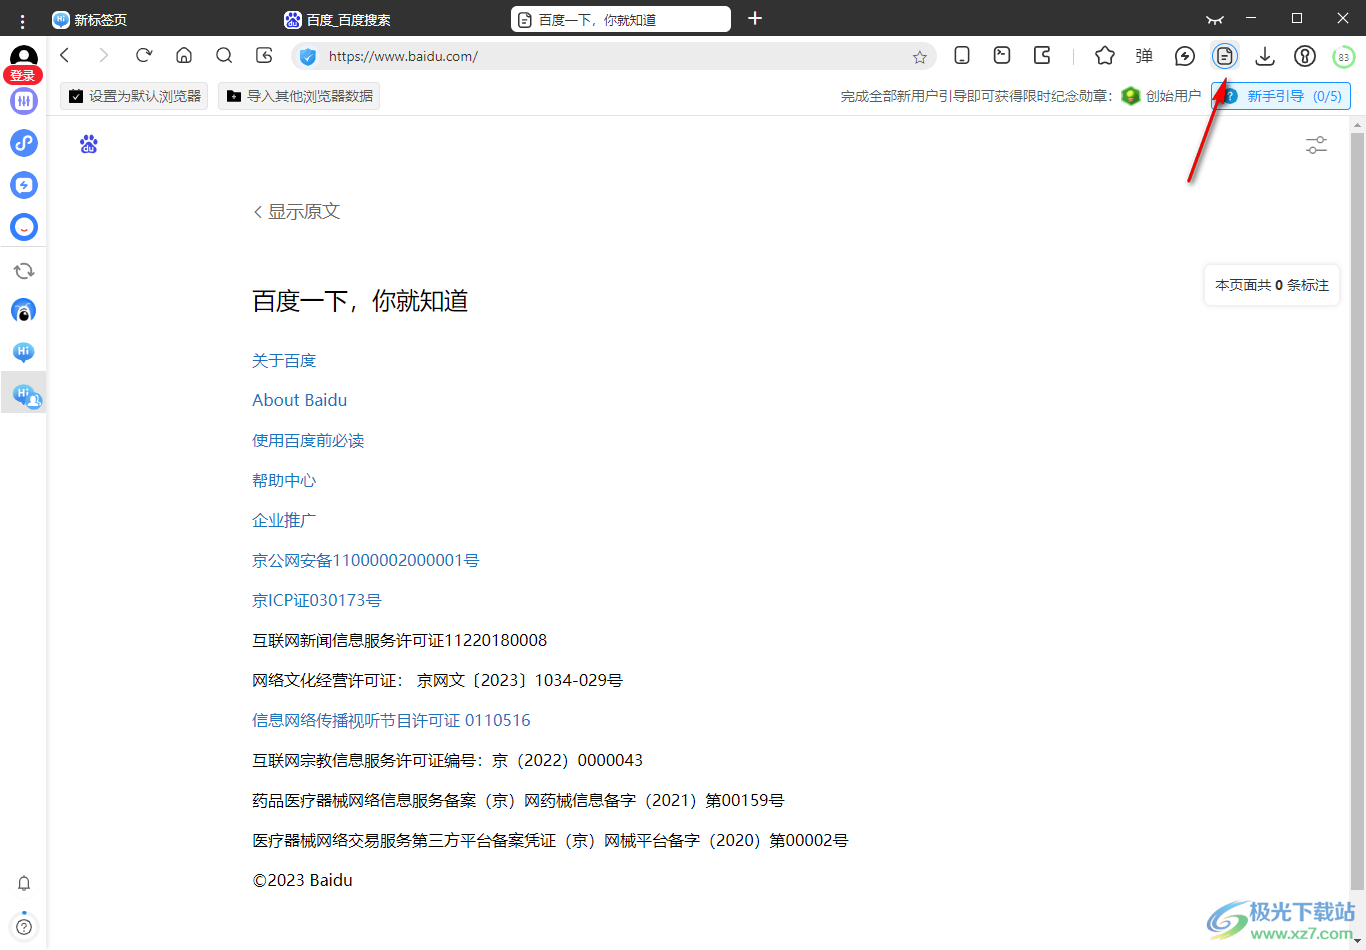Open the sync icon in the sidebar

[x=24, y=270]
